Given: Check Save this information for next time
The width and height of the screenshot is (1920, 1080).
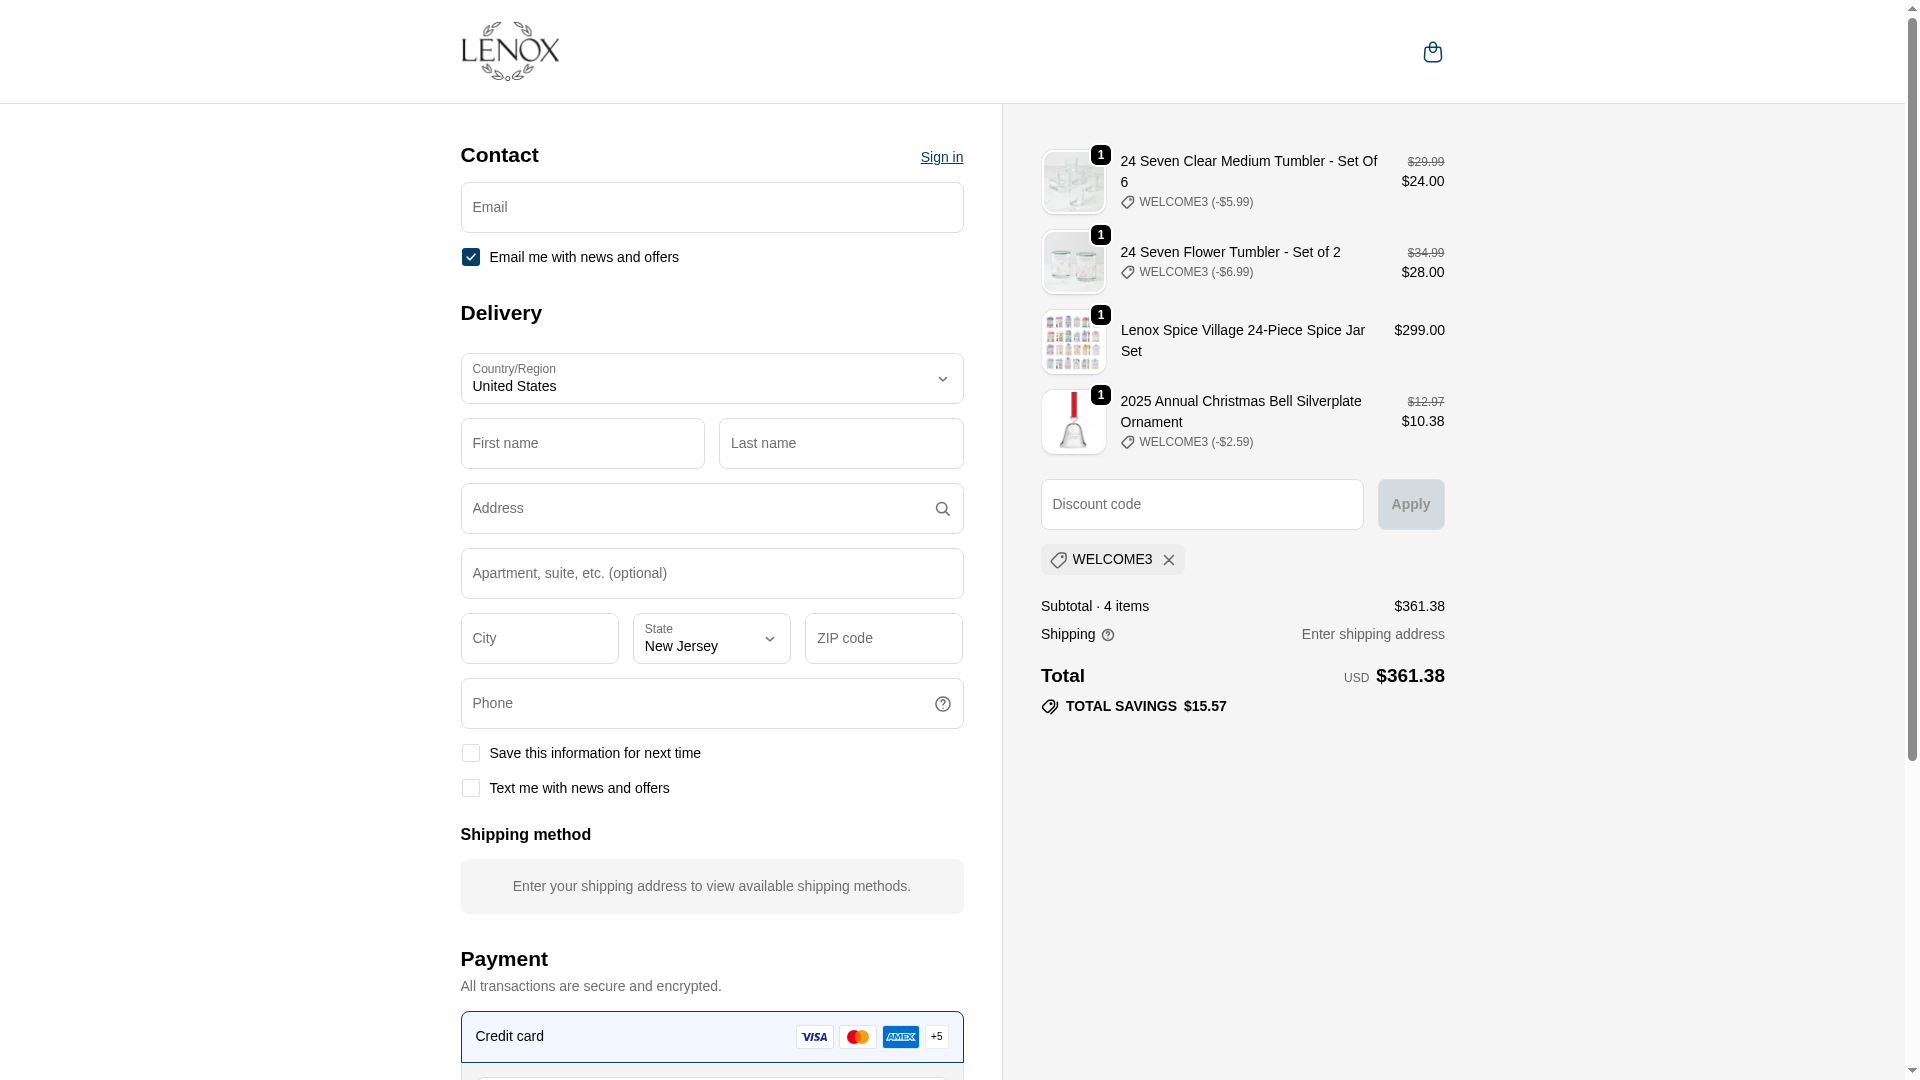Looking at the screenshot, I should point(471,753).
